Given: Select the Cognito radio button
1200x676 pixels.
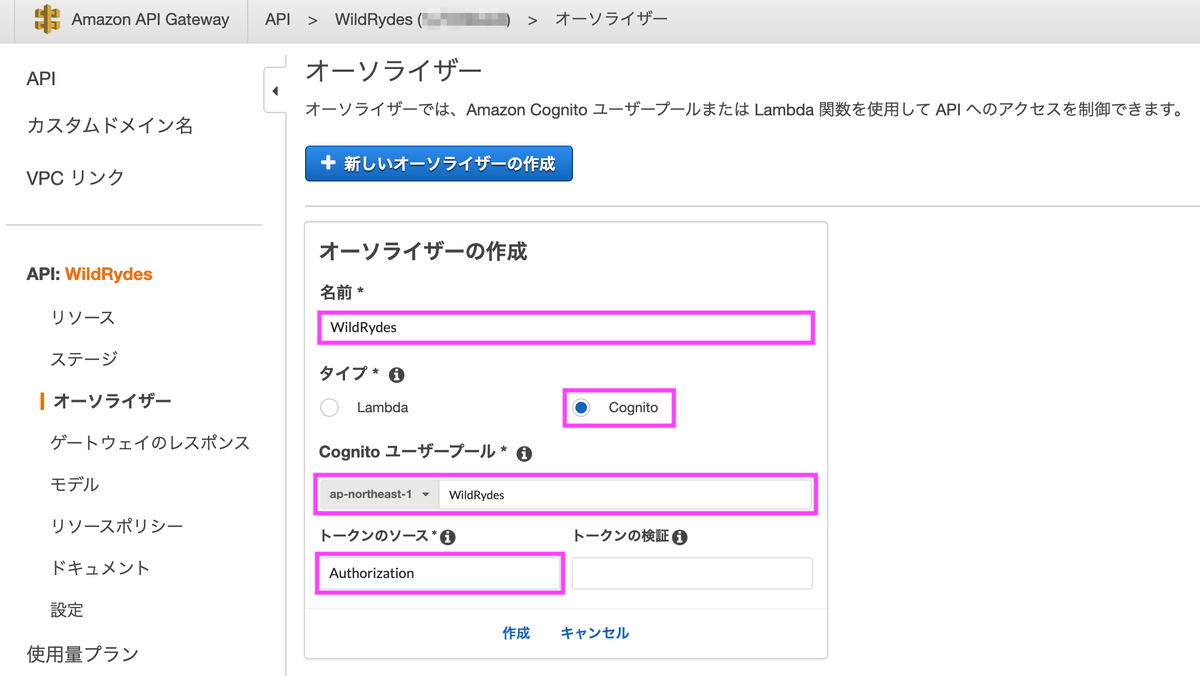Looking at the screenshot, I should pyautogui.click(x=581, y=408).
